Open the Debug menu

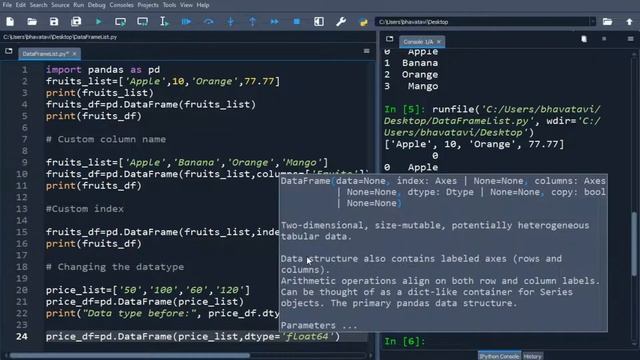(x=96, y=5)
